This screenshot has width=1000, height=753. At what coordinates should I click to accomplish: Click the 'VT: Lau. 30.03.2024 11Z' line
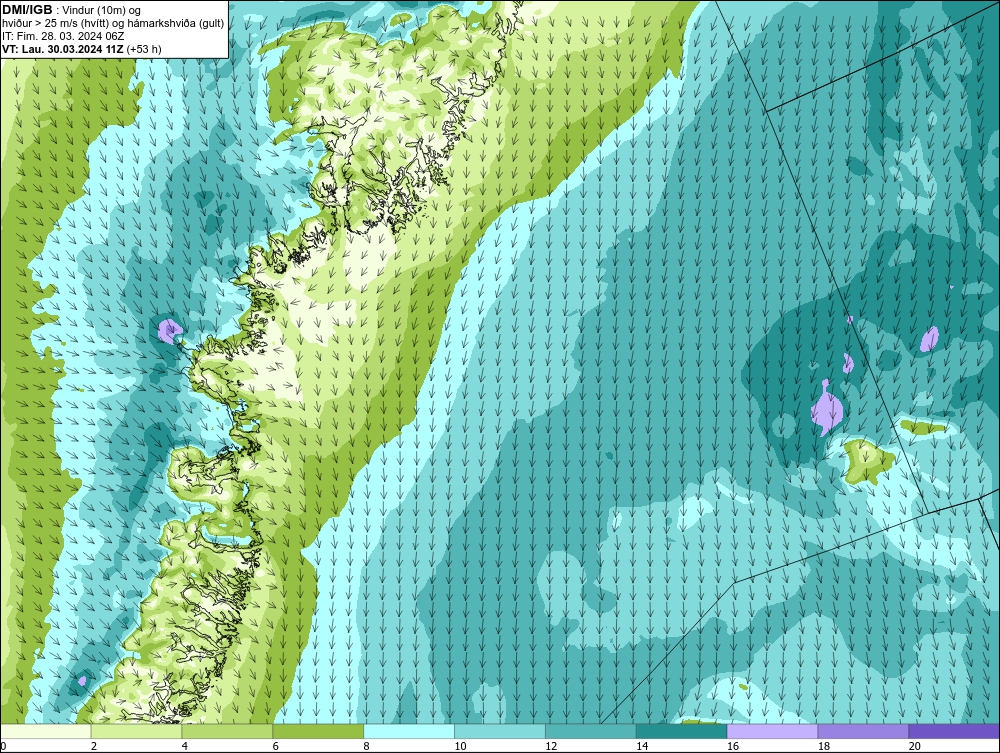point(63,49)
